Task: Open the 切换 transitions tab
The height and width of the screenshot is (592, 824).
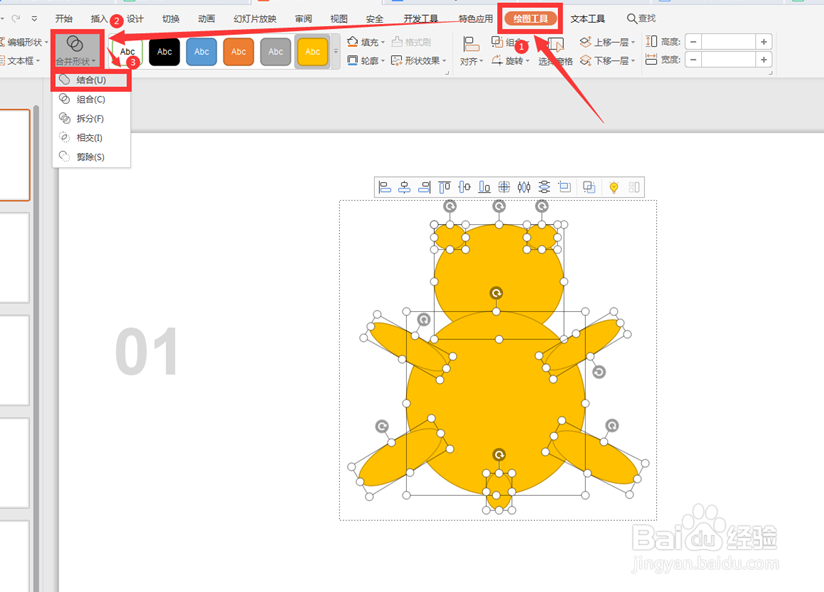Action: tap(171, 19)
